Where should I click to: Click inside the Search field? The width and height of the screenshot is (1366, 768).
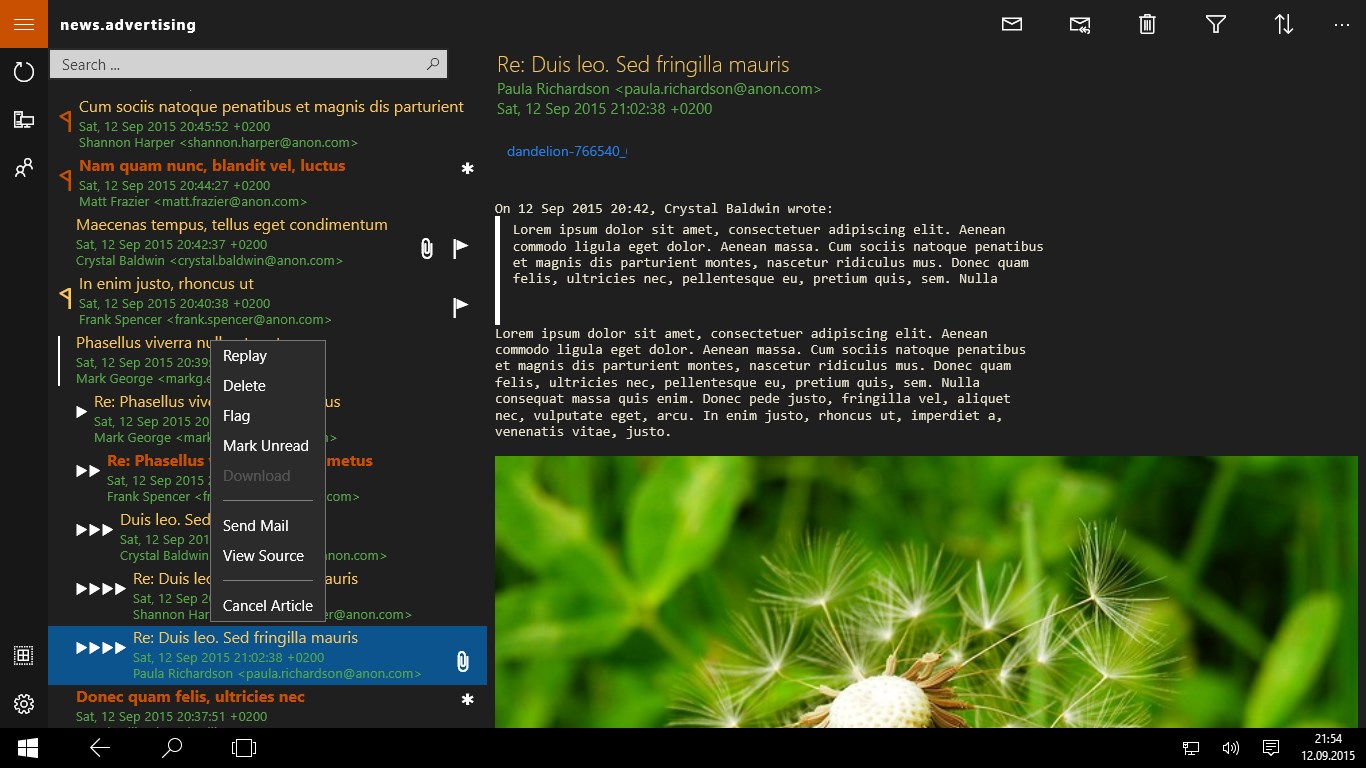pyautogui.click(x=240, y=64)
